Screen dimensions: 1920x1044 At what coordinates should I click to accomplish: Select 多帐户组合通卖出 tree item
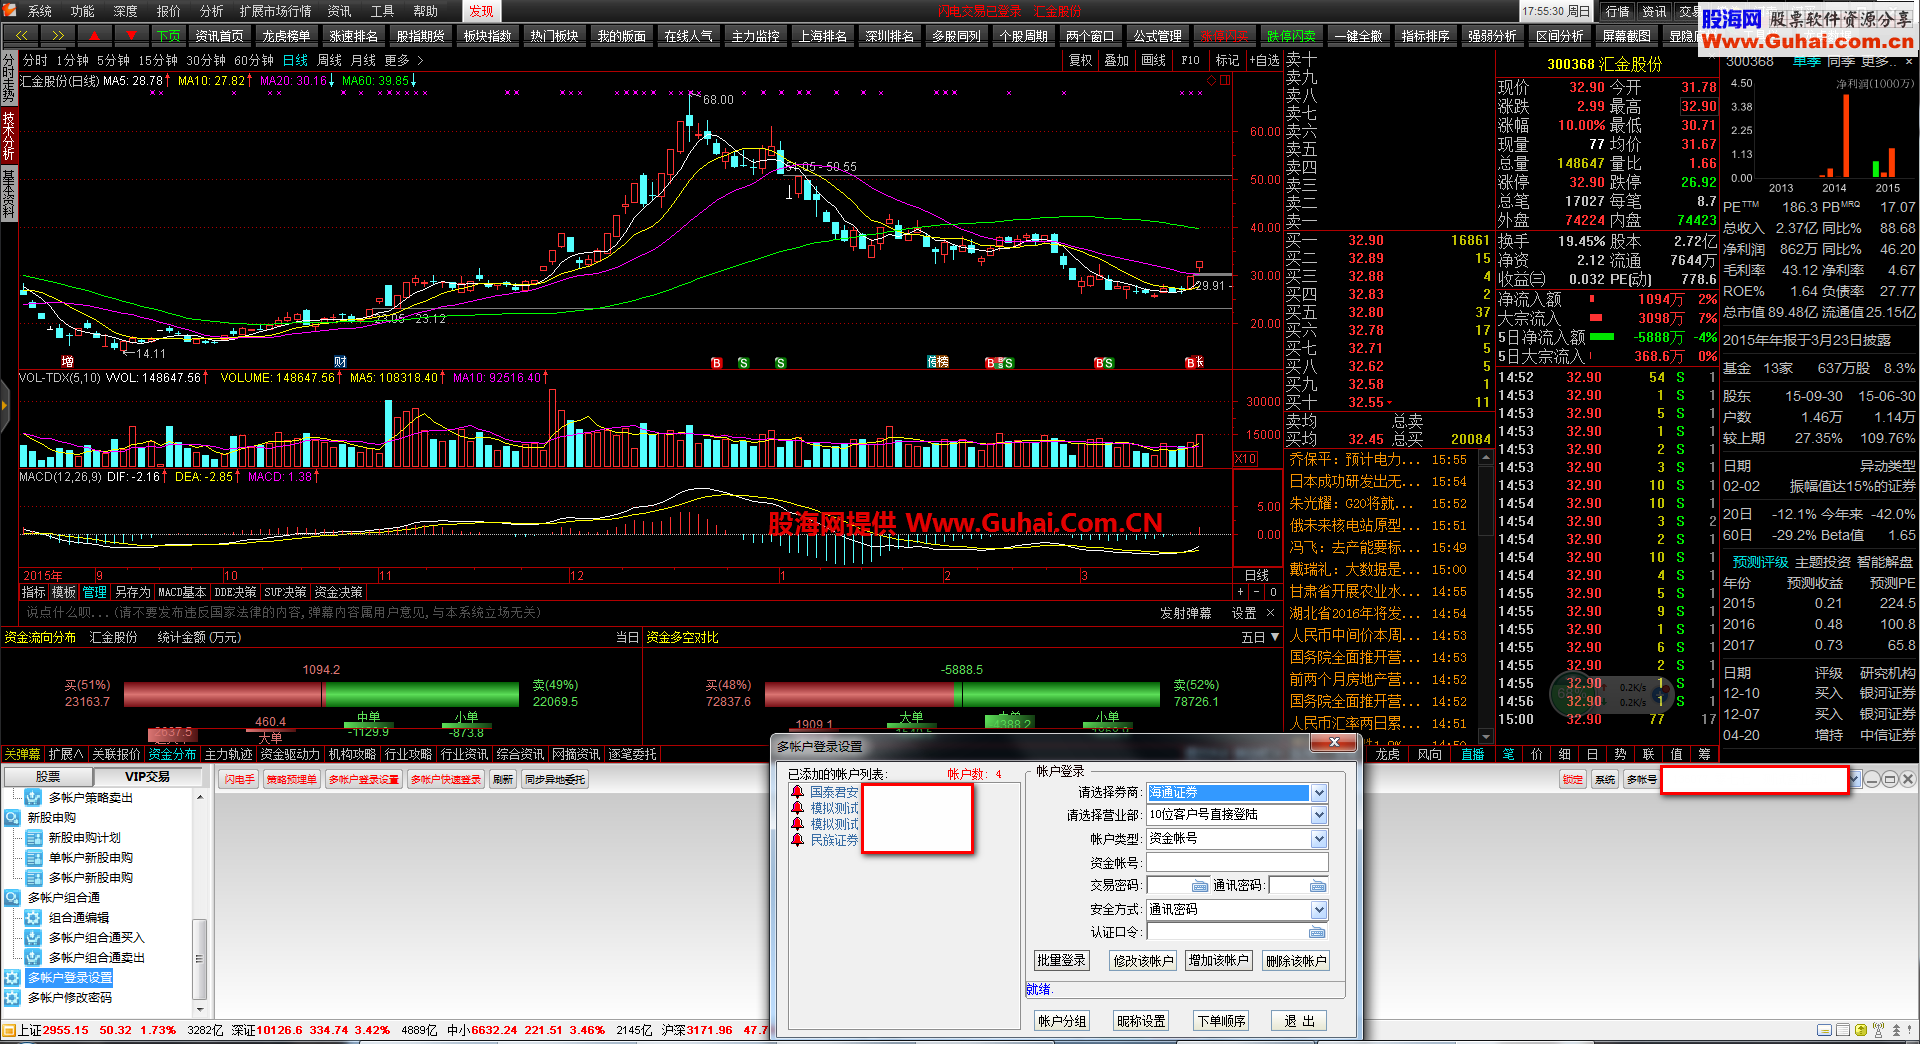point(97,958)
